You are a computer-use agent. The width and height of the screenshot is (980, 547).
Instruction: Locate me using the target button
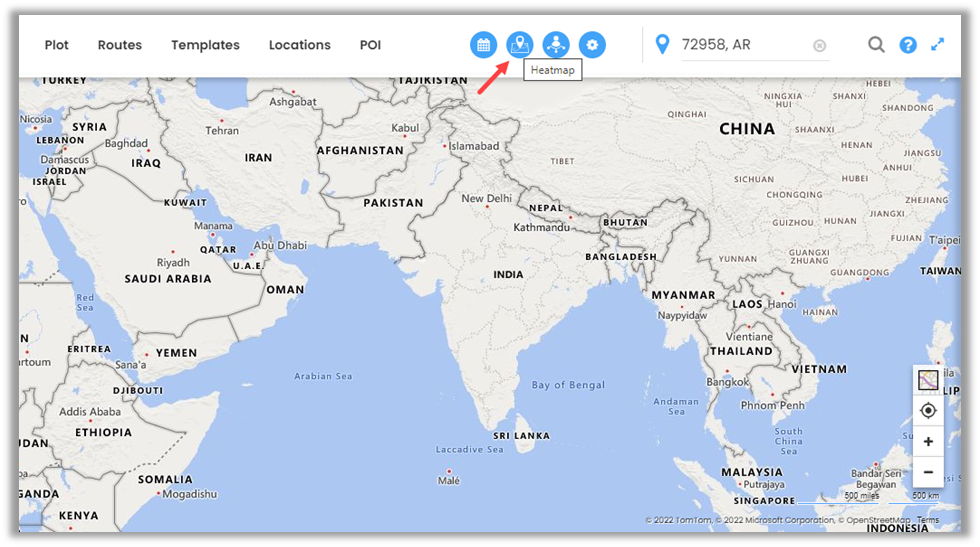[x=928, y=411]
